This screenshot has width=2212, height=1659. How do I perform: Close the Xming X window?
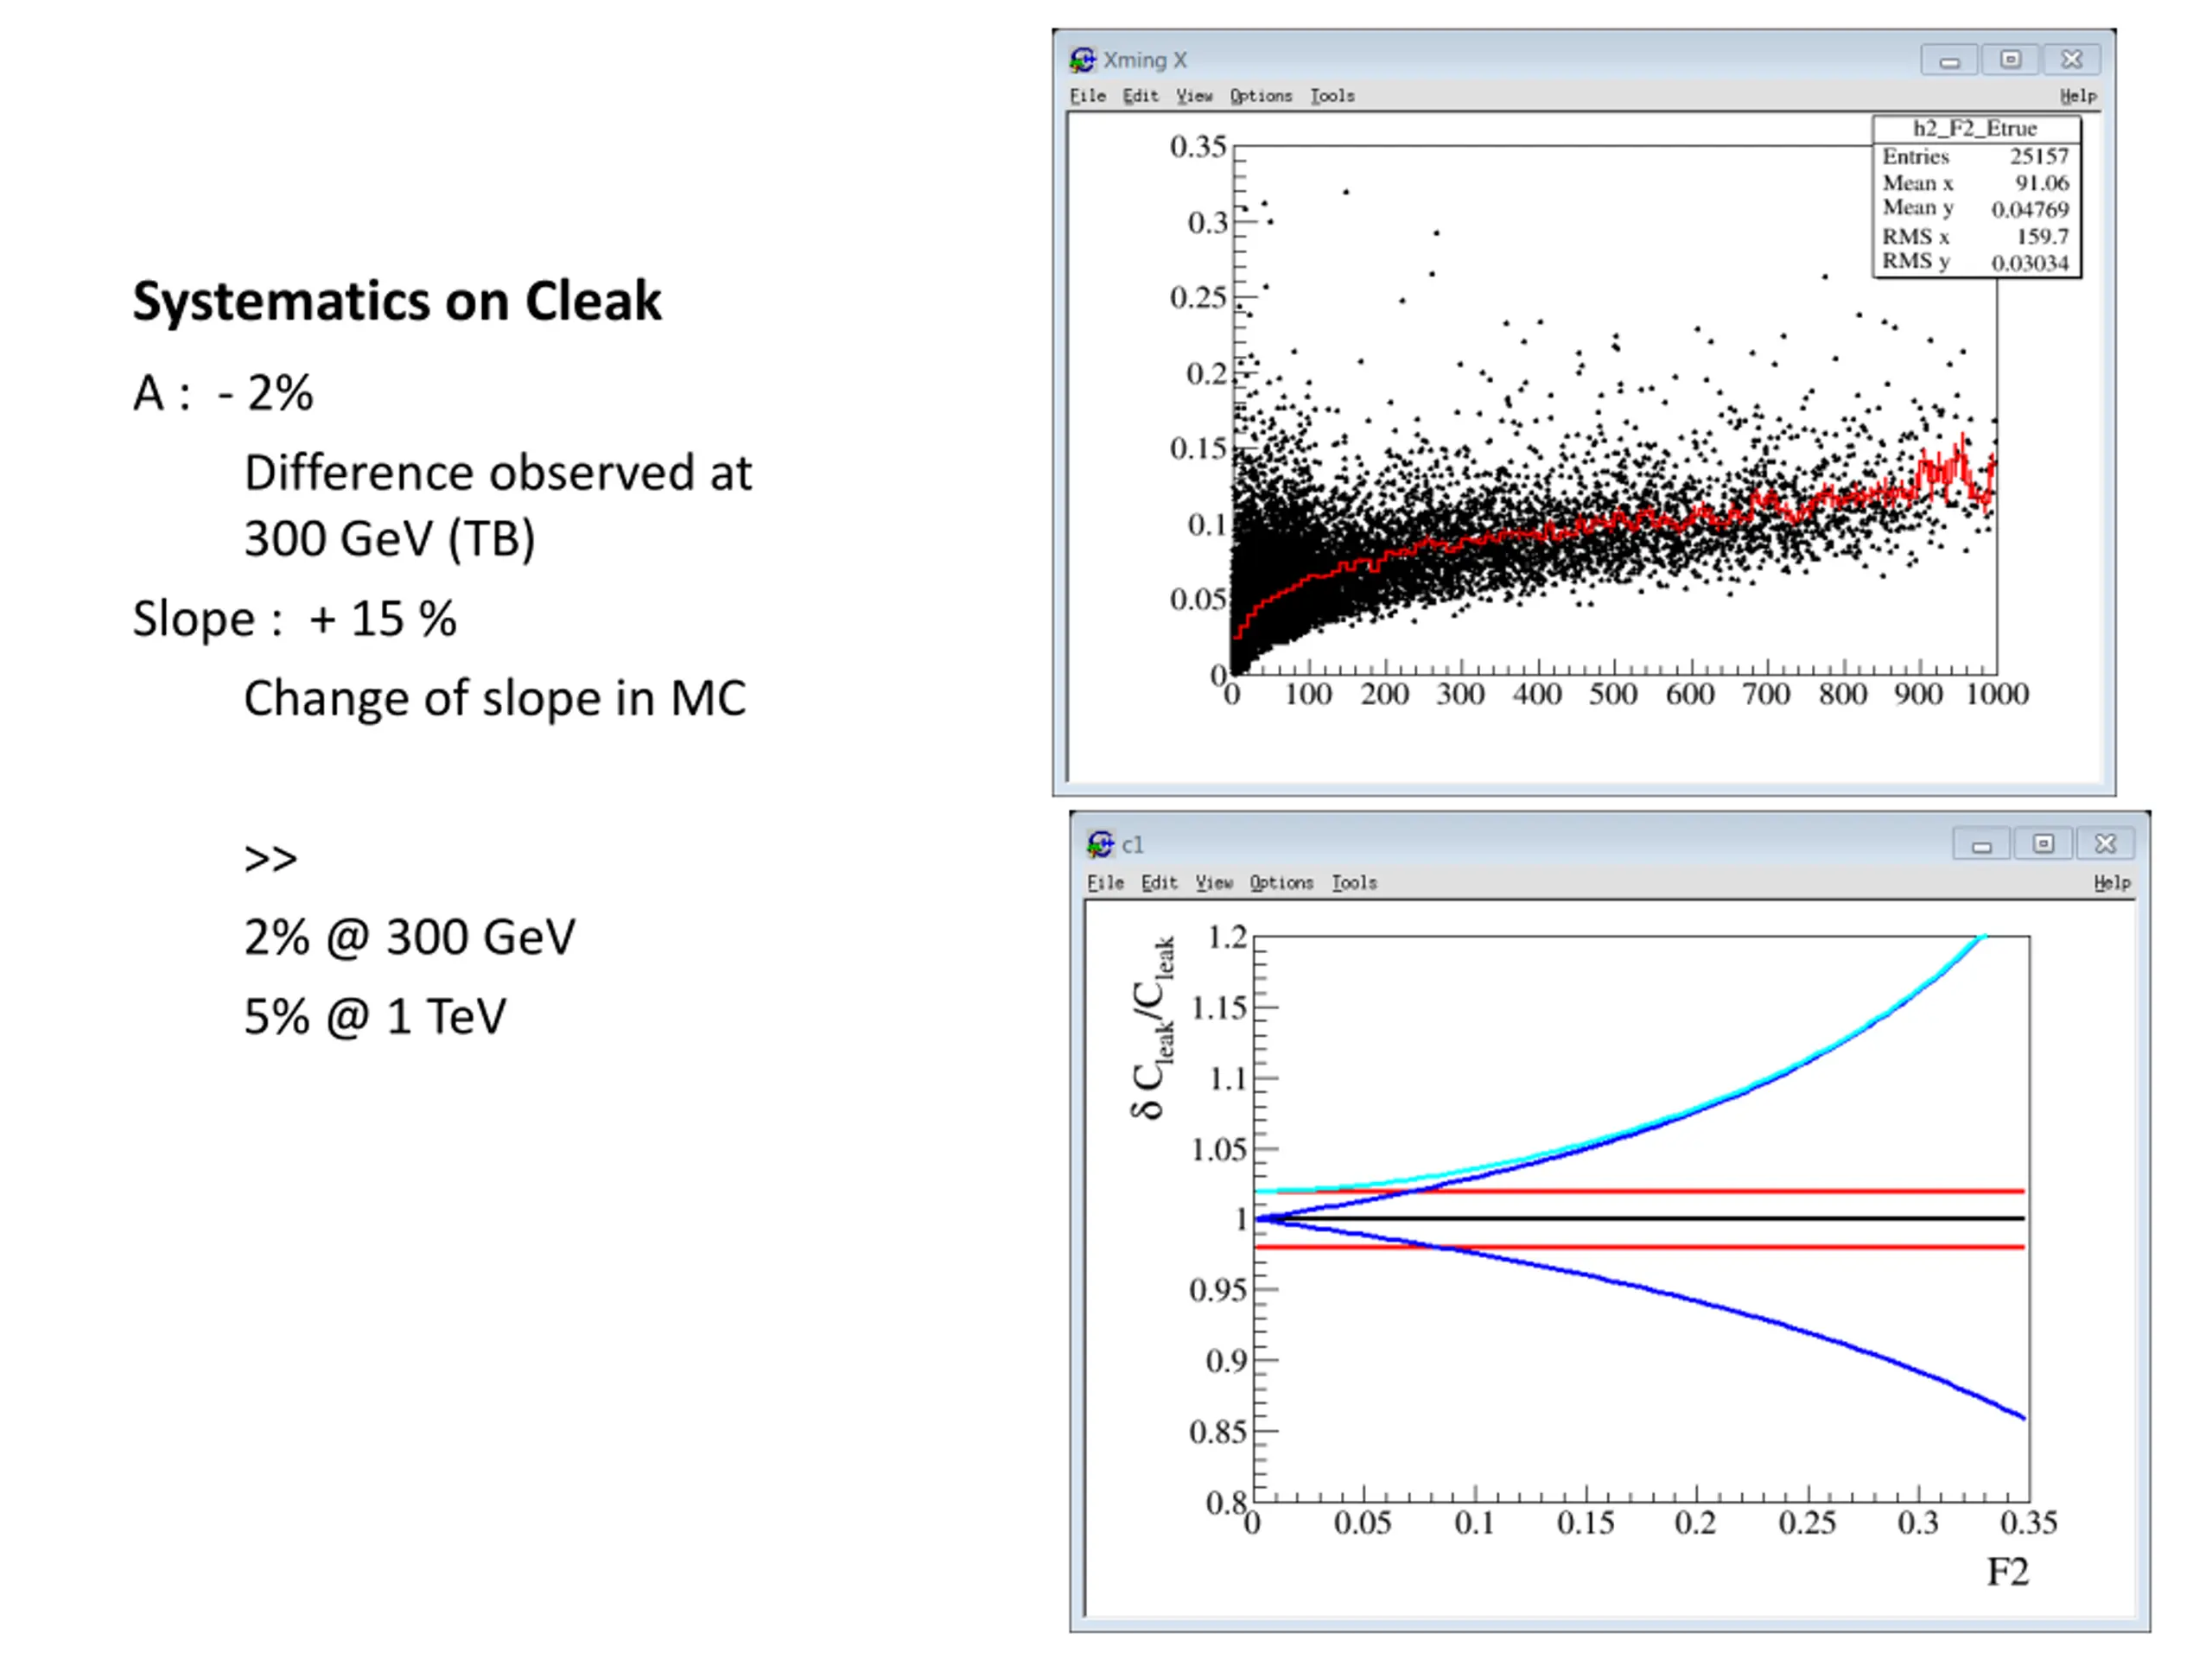click(x=2071, y=60)
